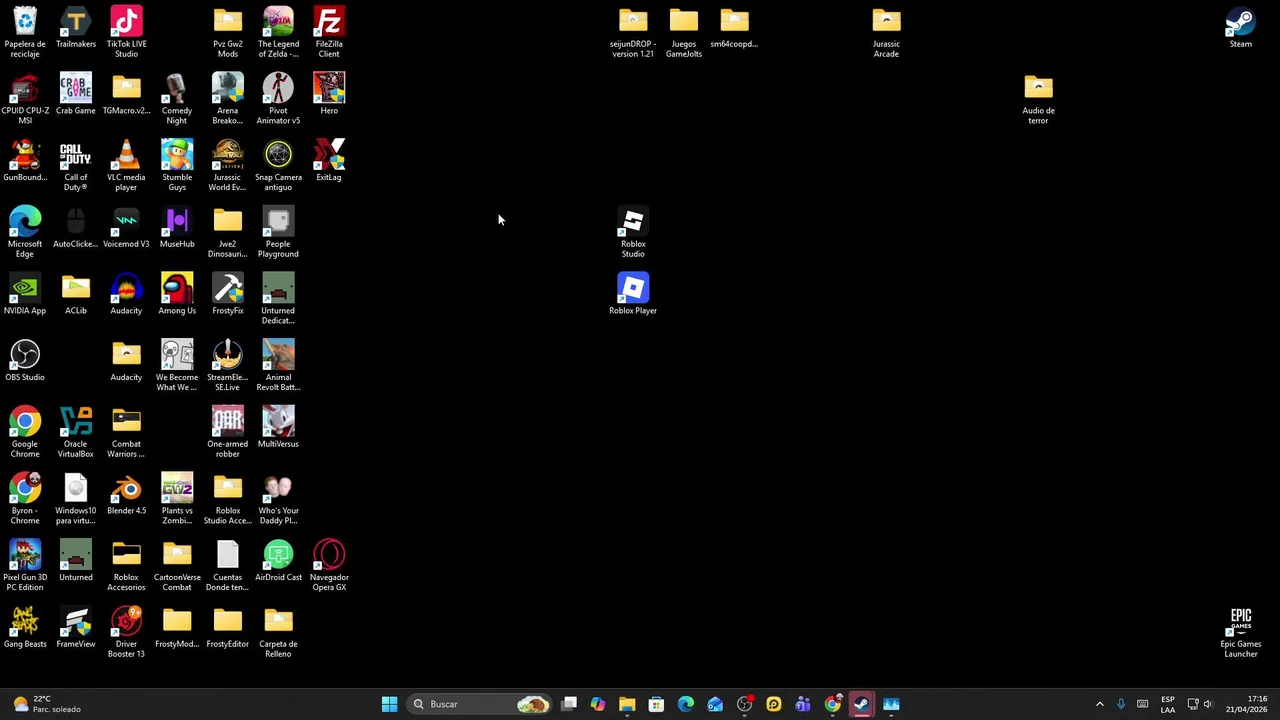Select the Blender 4.5 icon
The width and height of the screenshot is (1280, 720).
tap(126, 495)
